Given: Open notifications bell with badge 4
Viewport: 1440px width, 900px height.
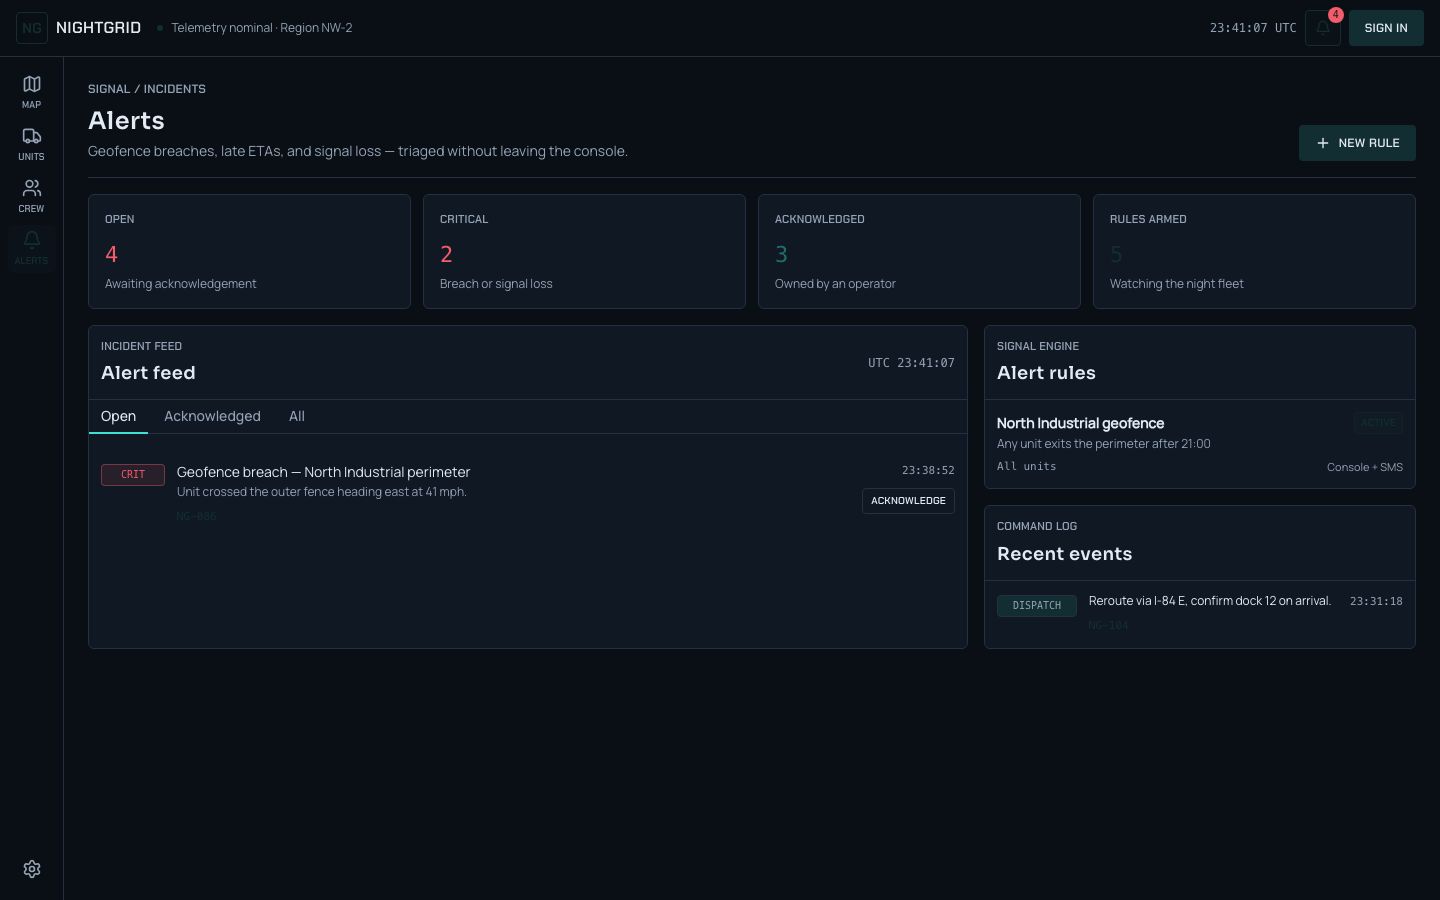Looking at the screenshot, I should click(1323, 28).
